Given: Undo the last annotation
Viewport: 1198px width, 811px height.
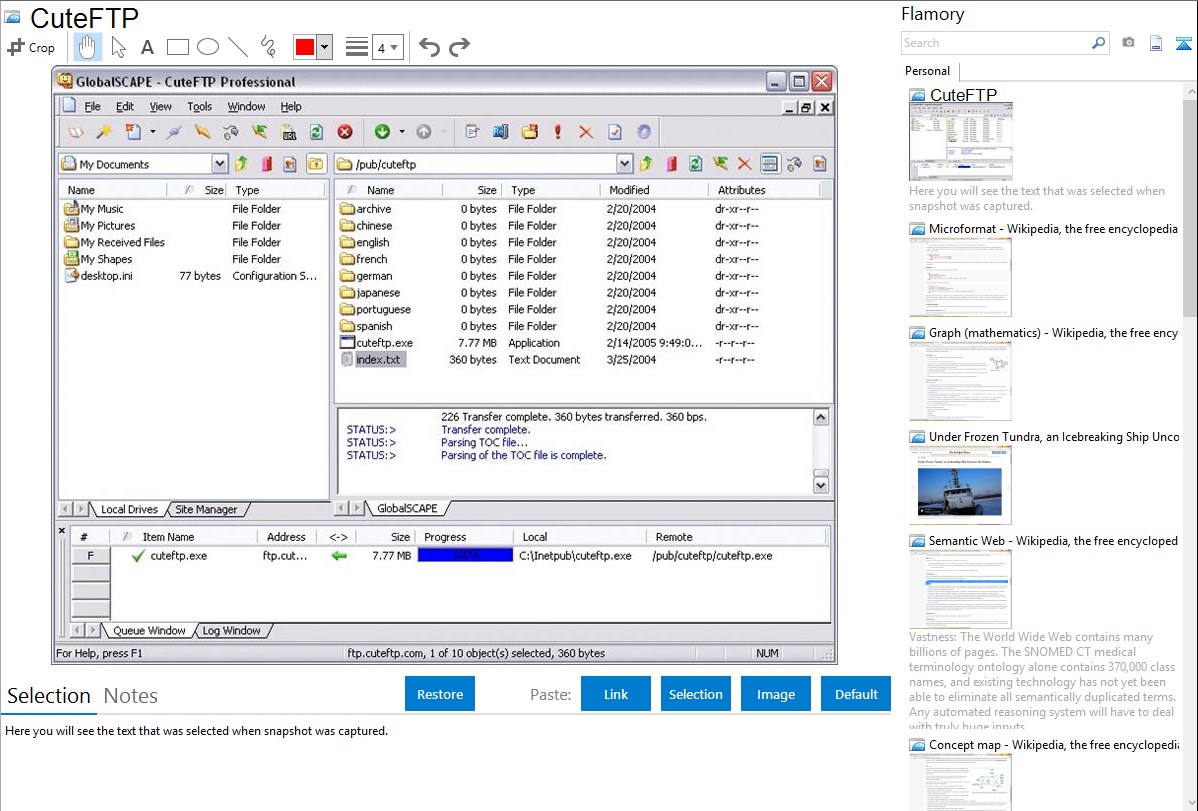Looking at the screenshot, I should pos(429,47).
